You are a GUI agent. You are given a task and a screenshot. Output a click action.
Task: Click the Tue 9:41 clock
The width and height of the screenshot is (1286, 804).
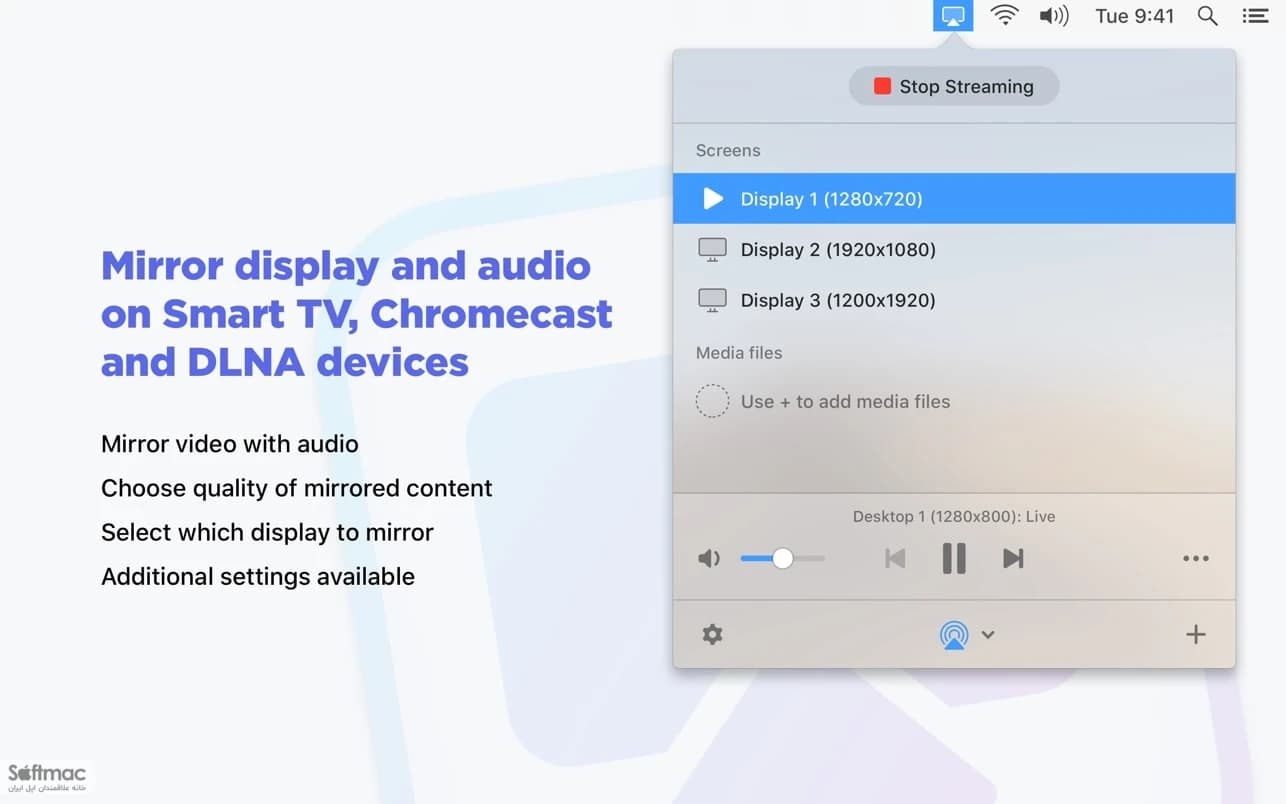click(1135, 16)
